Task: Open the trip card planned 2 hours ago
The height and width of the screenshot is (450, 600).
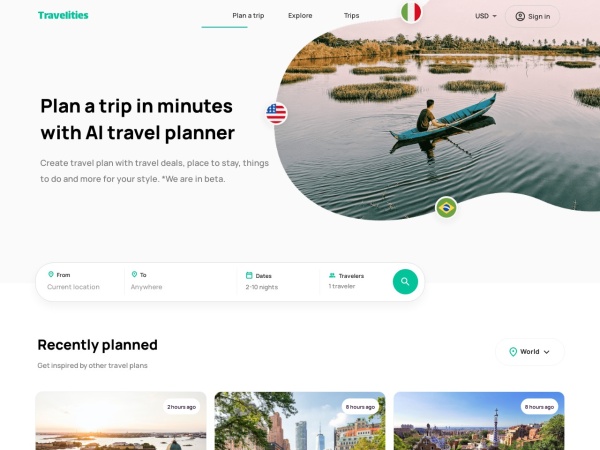Action: (x=121, y=421)
